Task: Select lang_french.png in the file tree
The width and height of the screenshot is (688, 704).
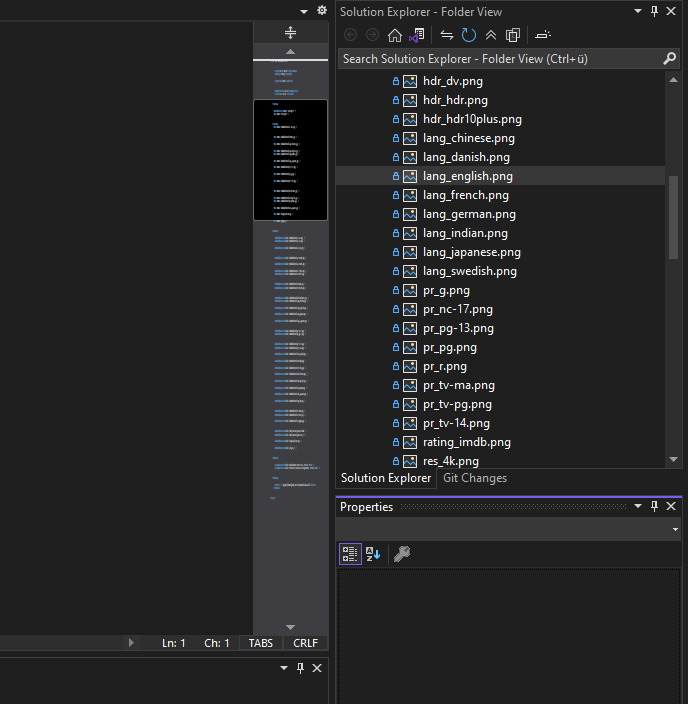Action: [465, 195]
